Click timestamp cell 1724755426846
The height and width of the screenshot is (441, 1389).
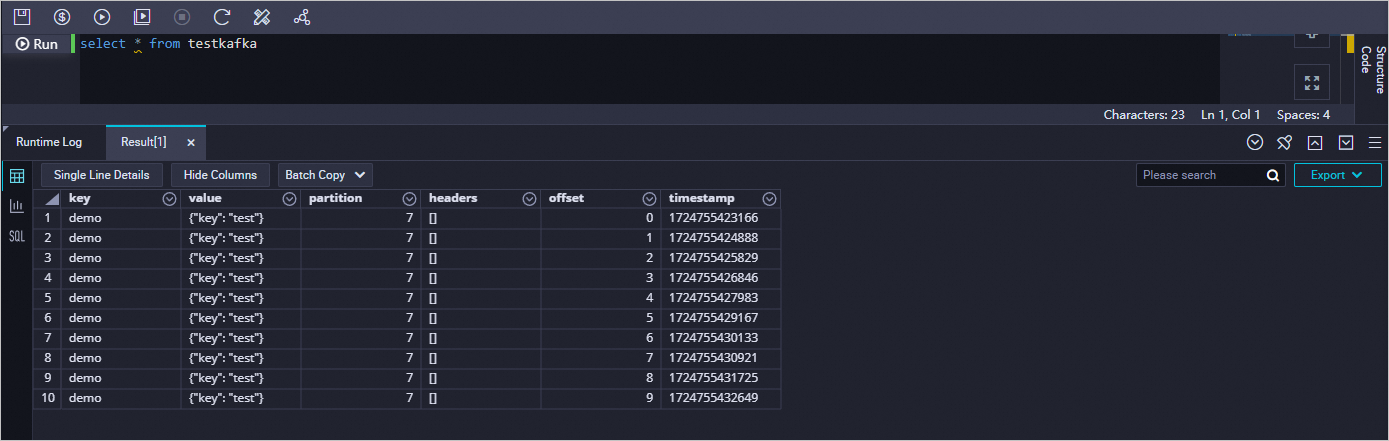(721, 278)
